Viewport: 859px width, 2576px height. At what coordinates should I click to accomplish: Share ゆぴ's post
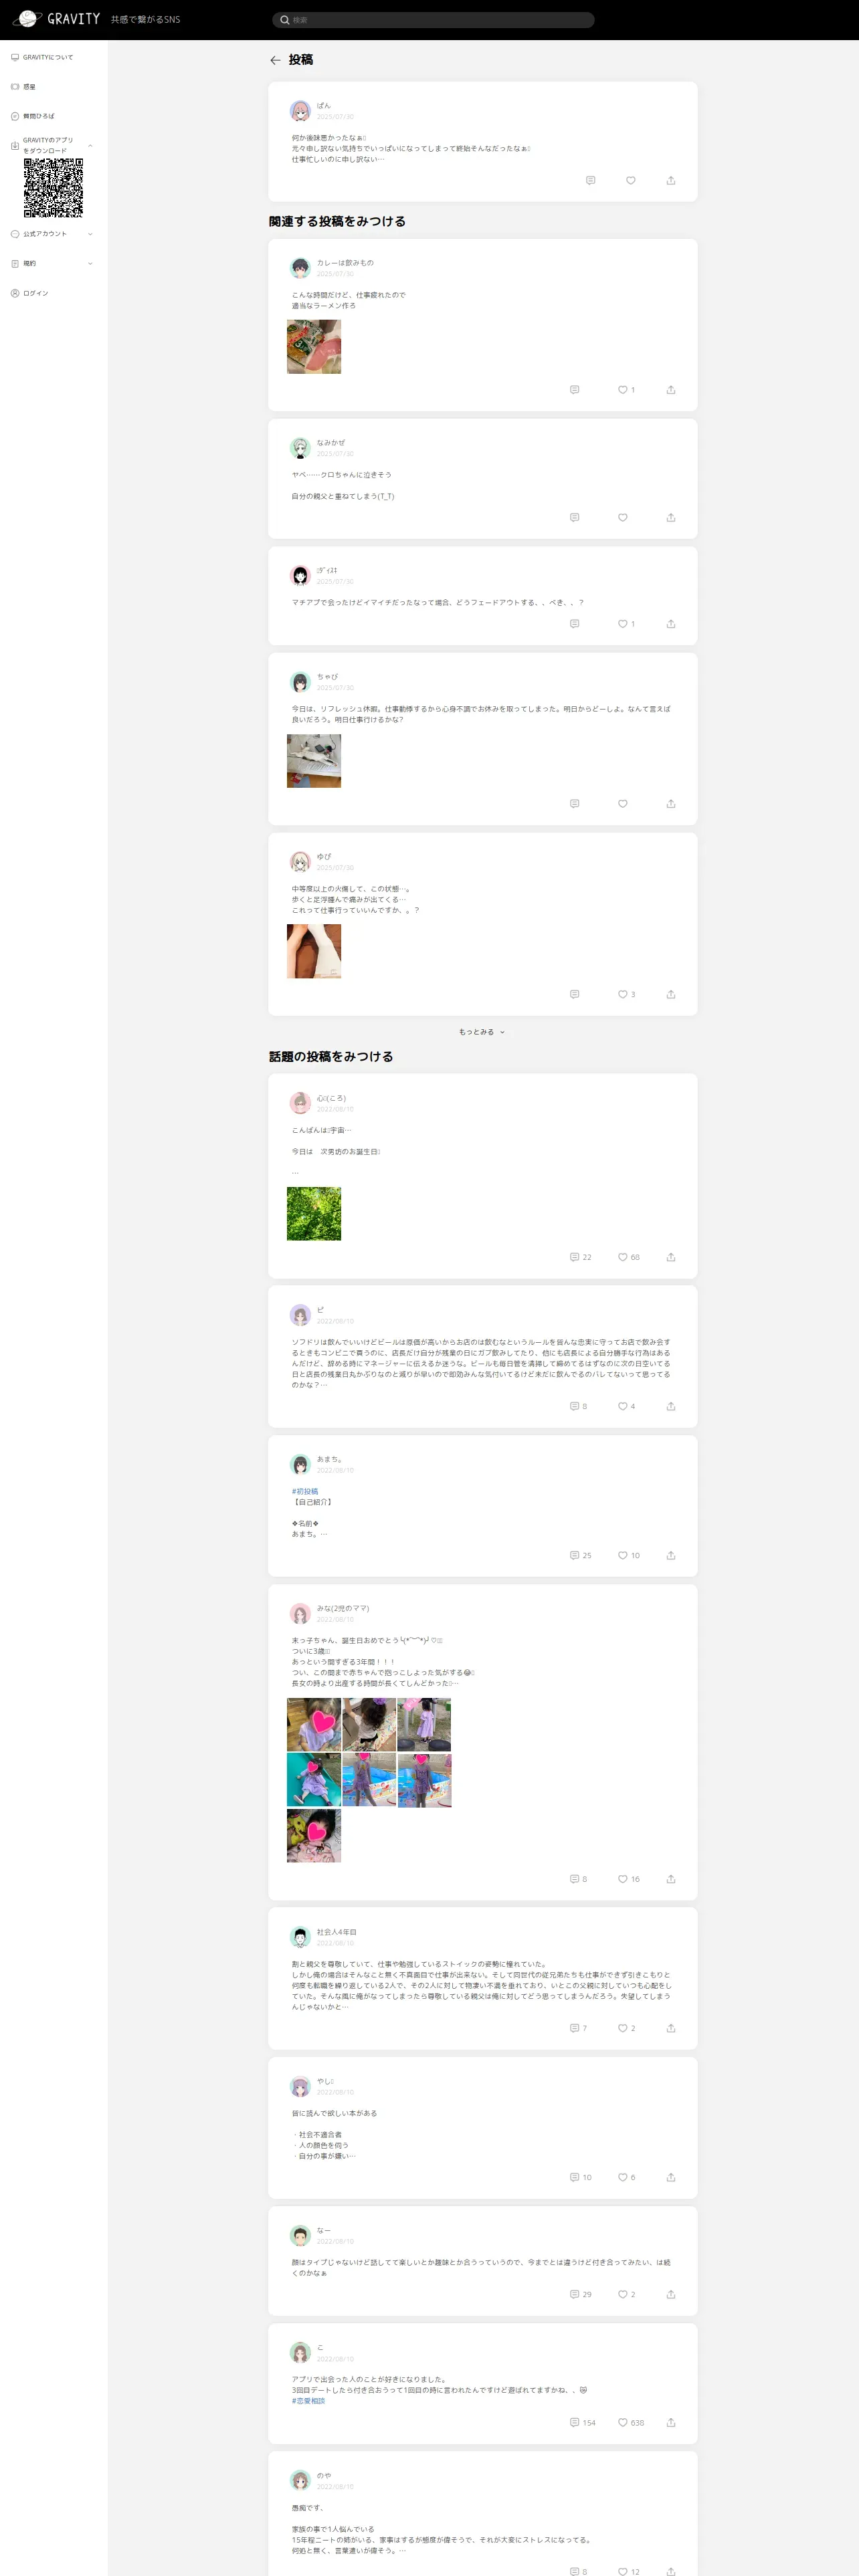point(671,995)
